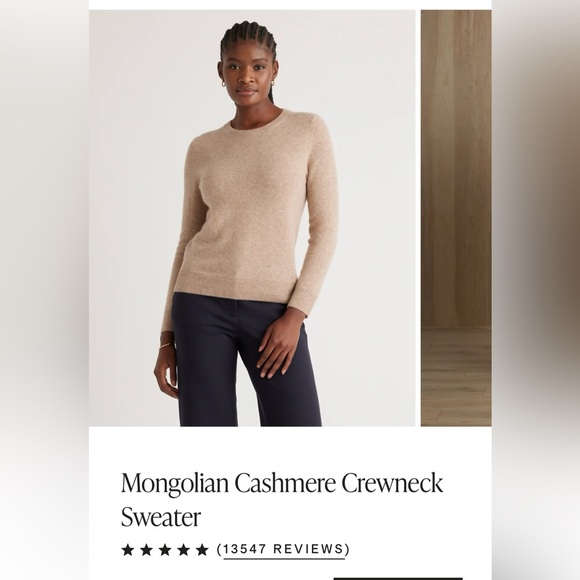The image size is (580, 580).
Task: Click the fifth rating star
Action: [x=202, y=550]
